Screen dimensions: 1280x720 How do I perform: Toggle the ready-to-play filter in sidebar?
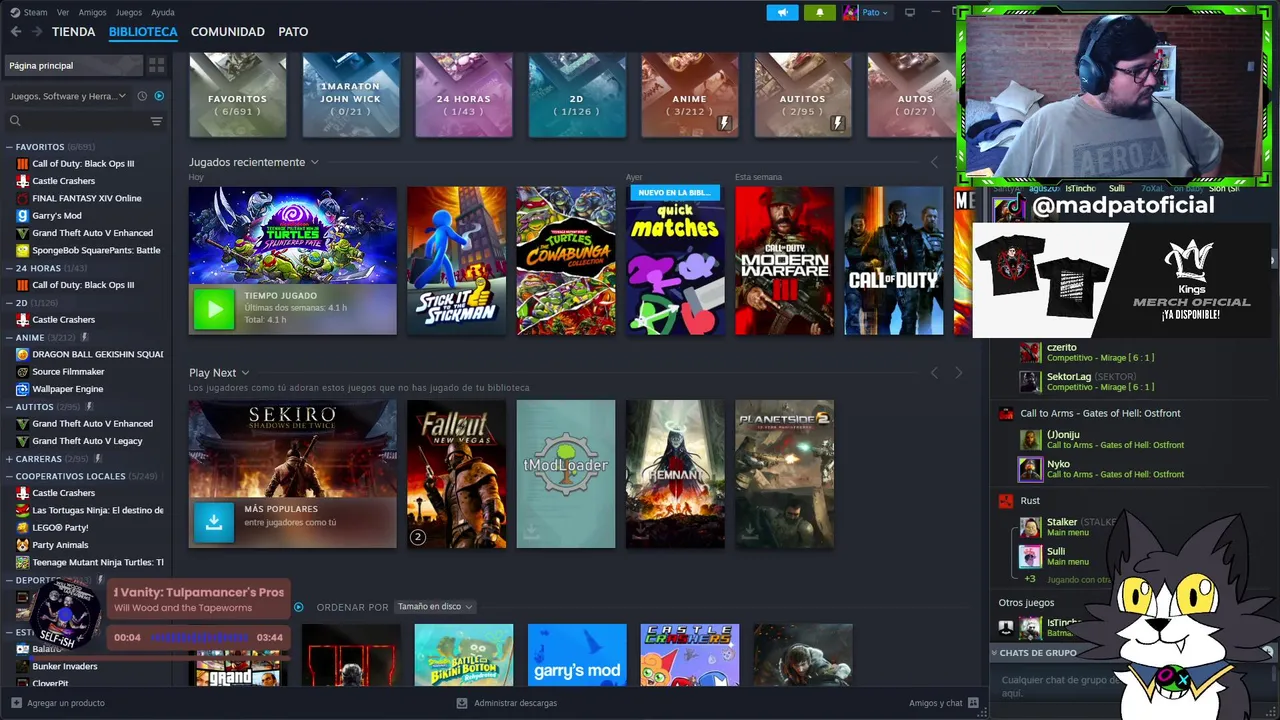pos(159,96)
